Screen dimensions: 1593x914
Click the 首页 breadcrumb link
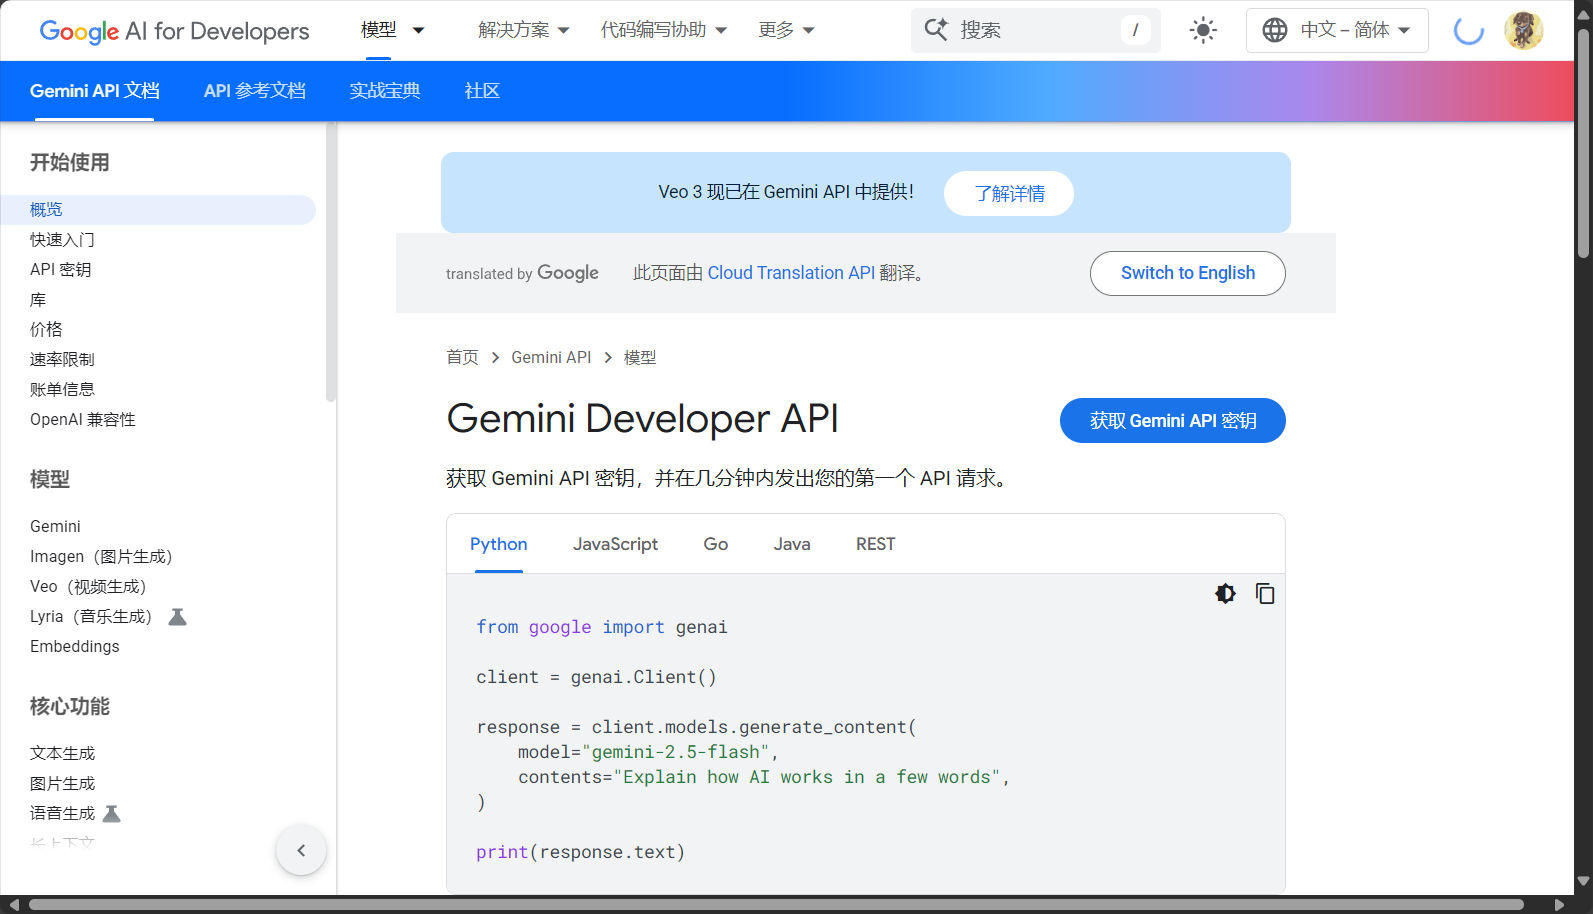coord(462,357)
